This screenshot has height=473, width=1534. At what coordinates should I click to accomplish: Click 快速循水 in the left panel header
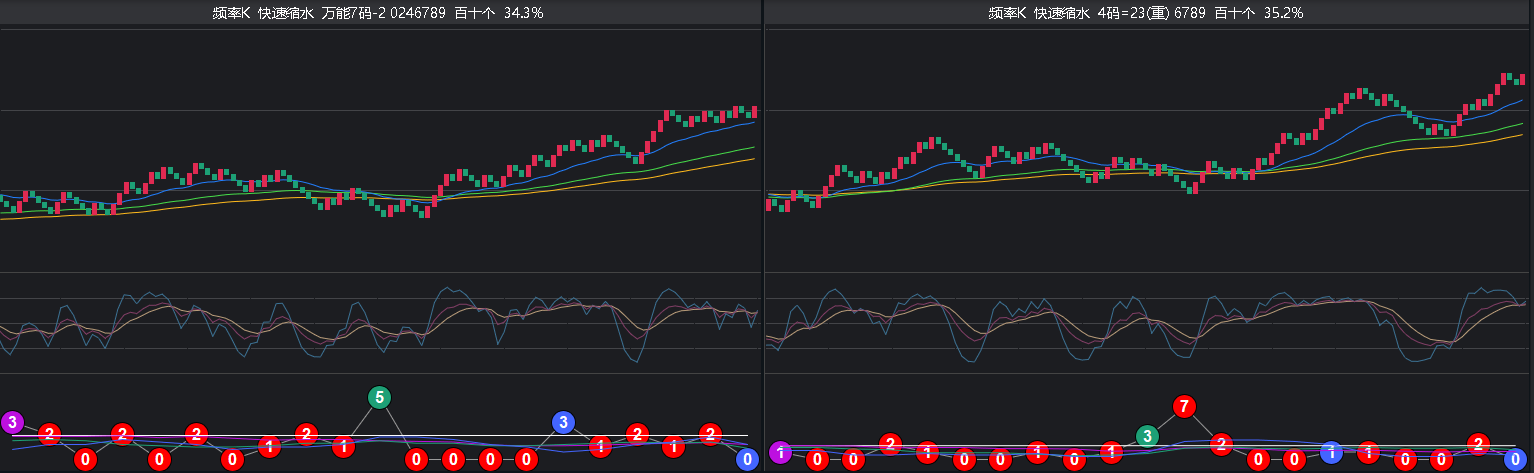point(286,12)
